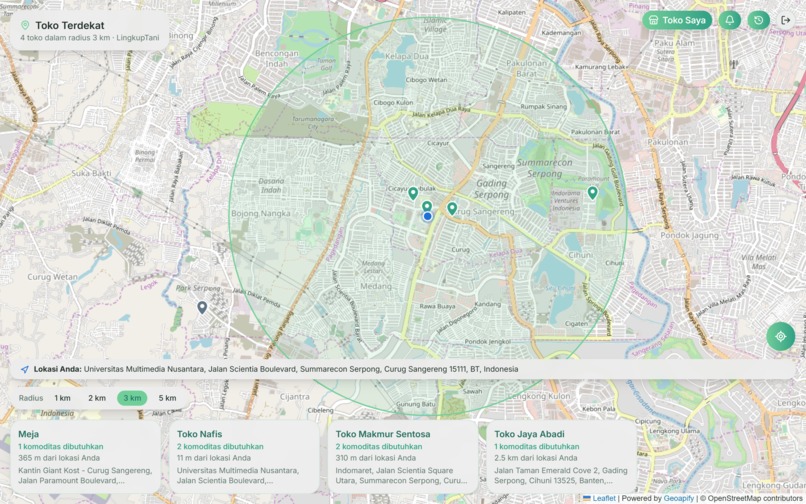Select the 3 km radius option
The image size is (806, 504).
132,398
